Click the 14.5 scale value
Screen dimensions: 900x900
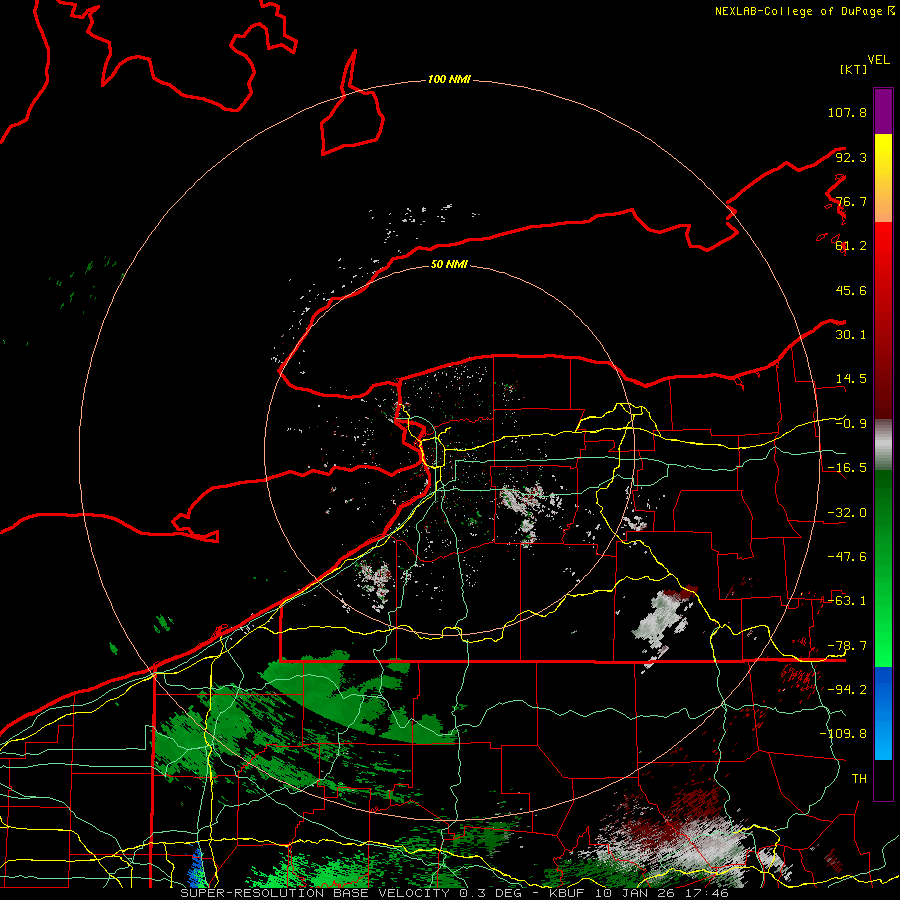pos(851,379)
